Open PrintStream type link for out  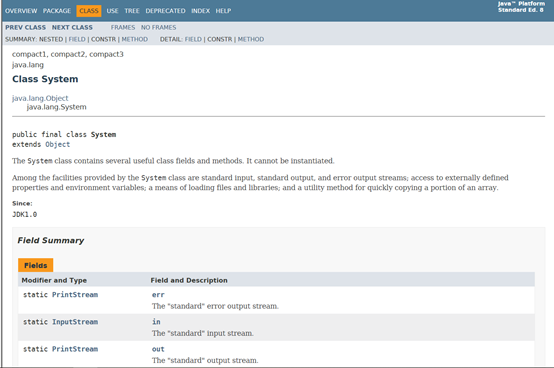(x=75, y=349)
